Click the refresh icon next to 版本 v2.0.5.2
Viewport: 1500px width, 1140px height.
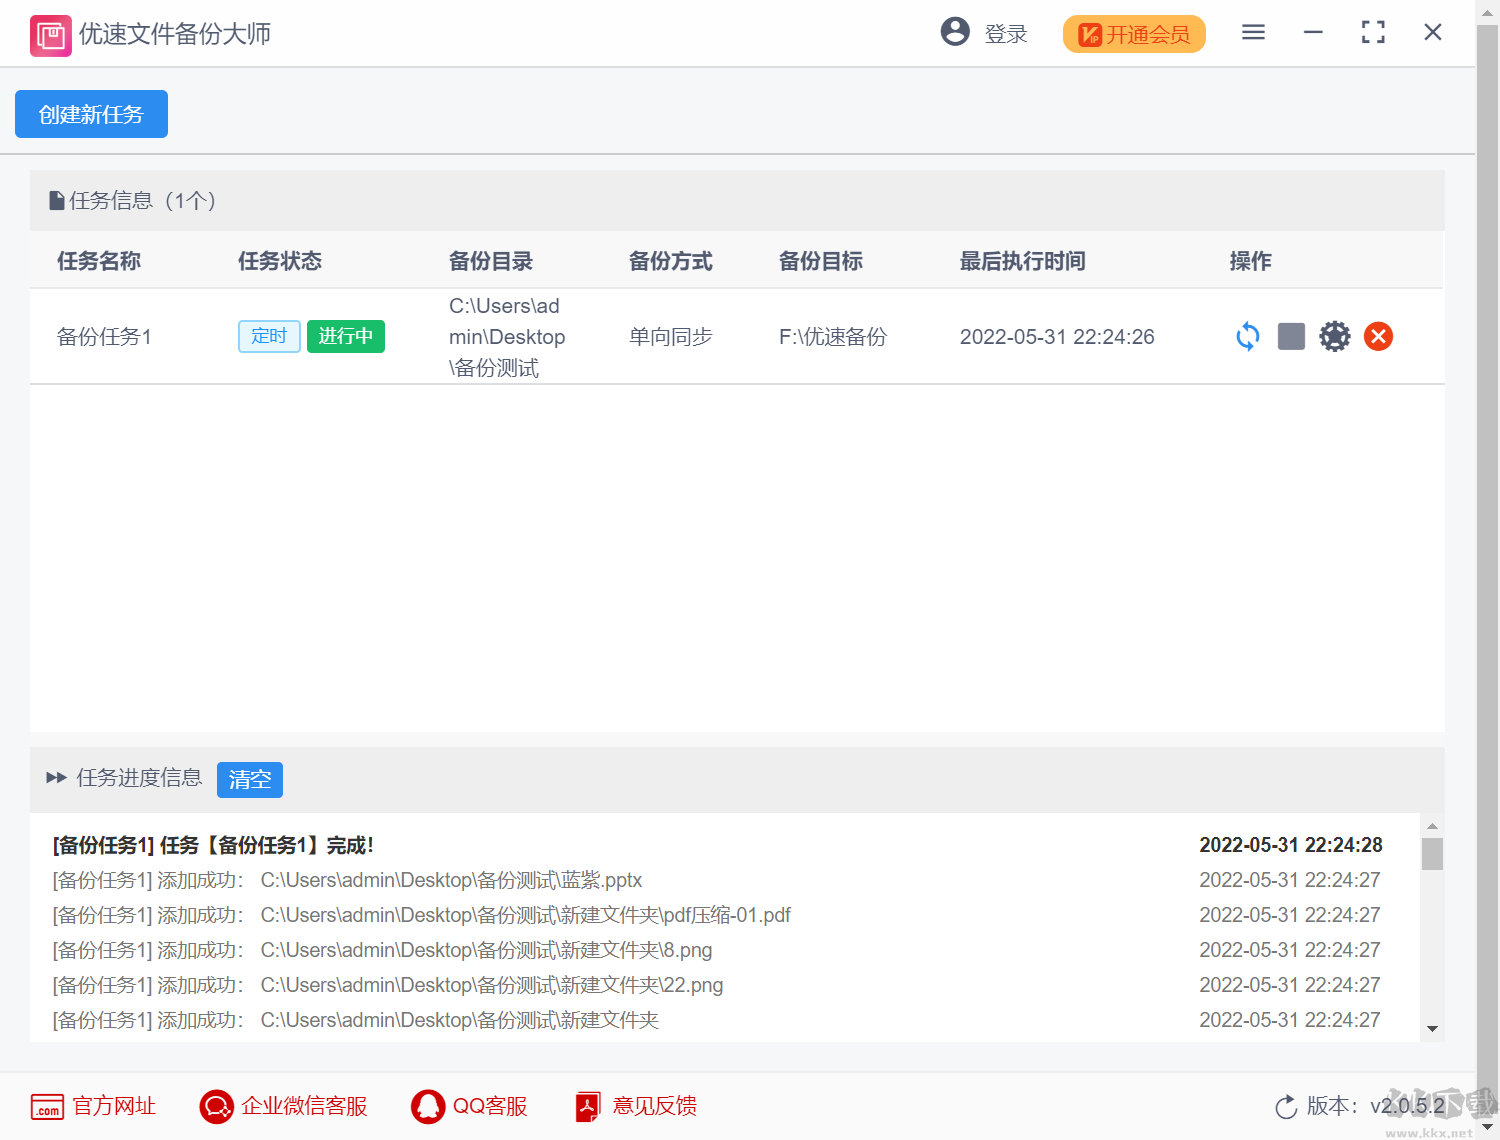click(1286, 1106)
